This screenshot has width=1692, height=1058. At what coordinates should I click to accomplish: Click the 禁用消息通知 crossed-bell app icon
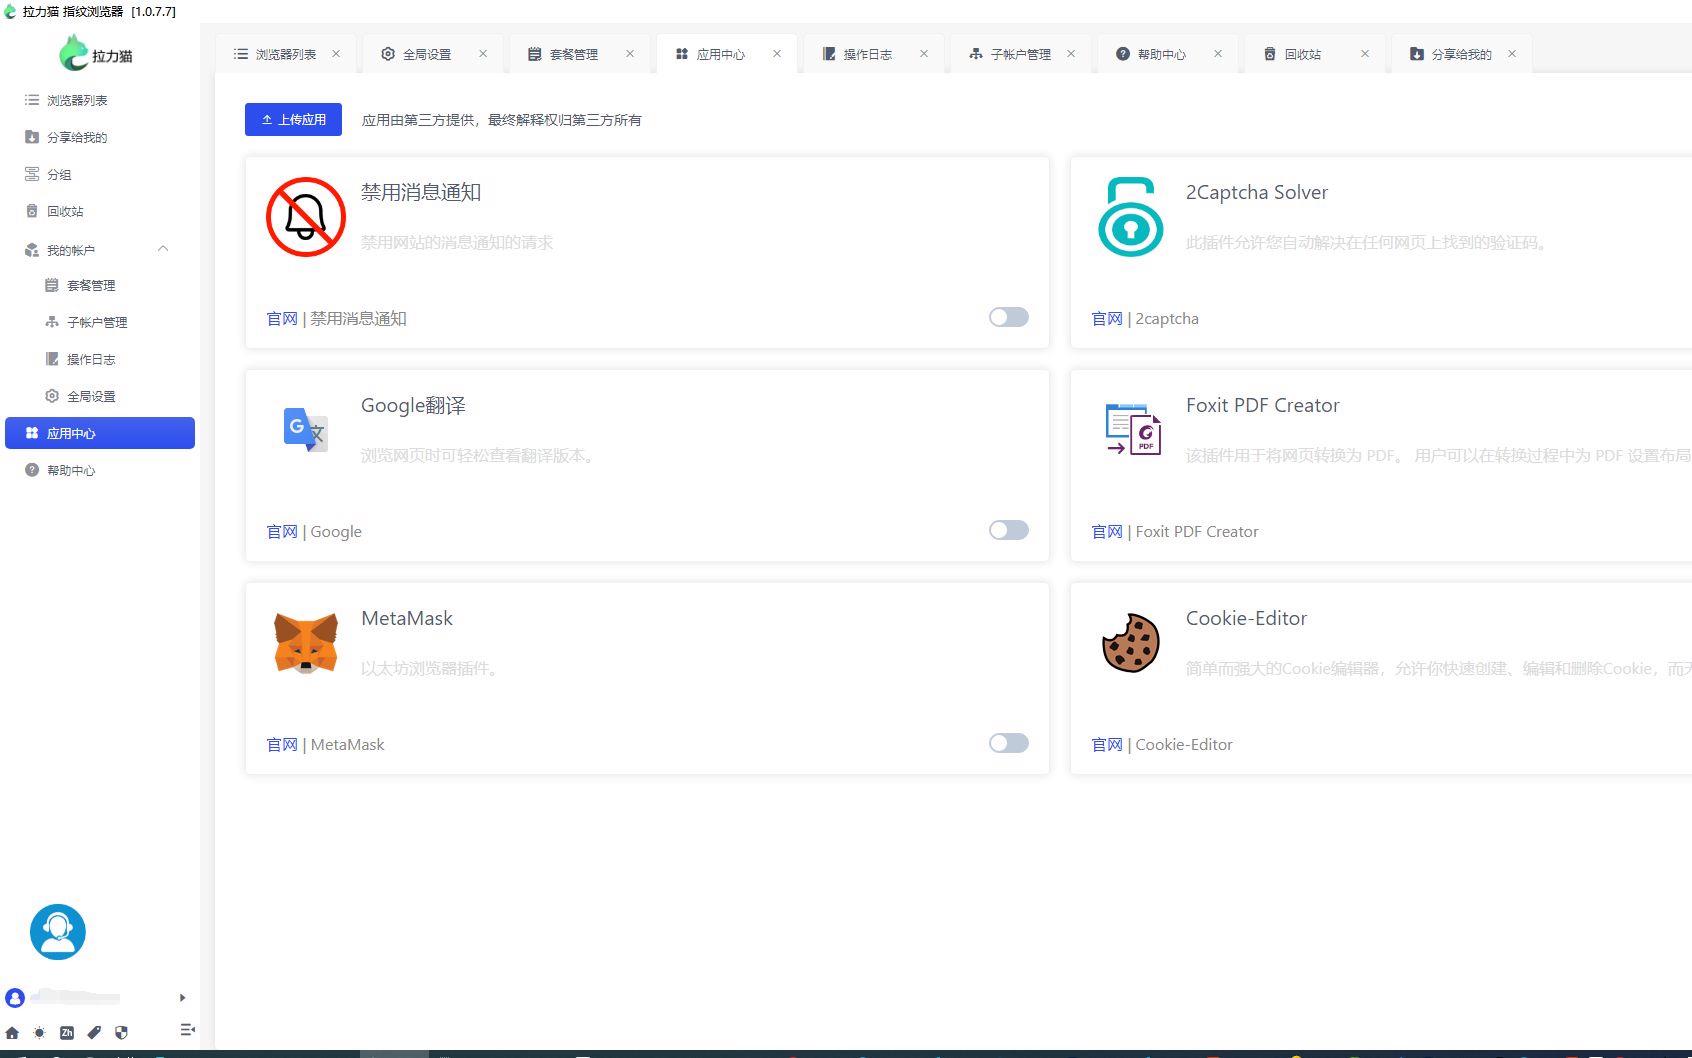coord(306,217)
